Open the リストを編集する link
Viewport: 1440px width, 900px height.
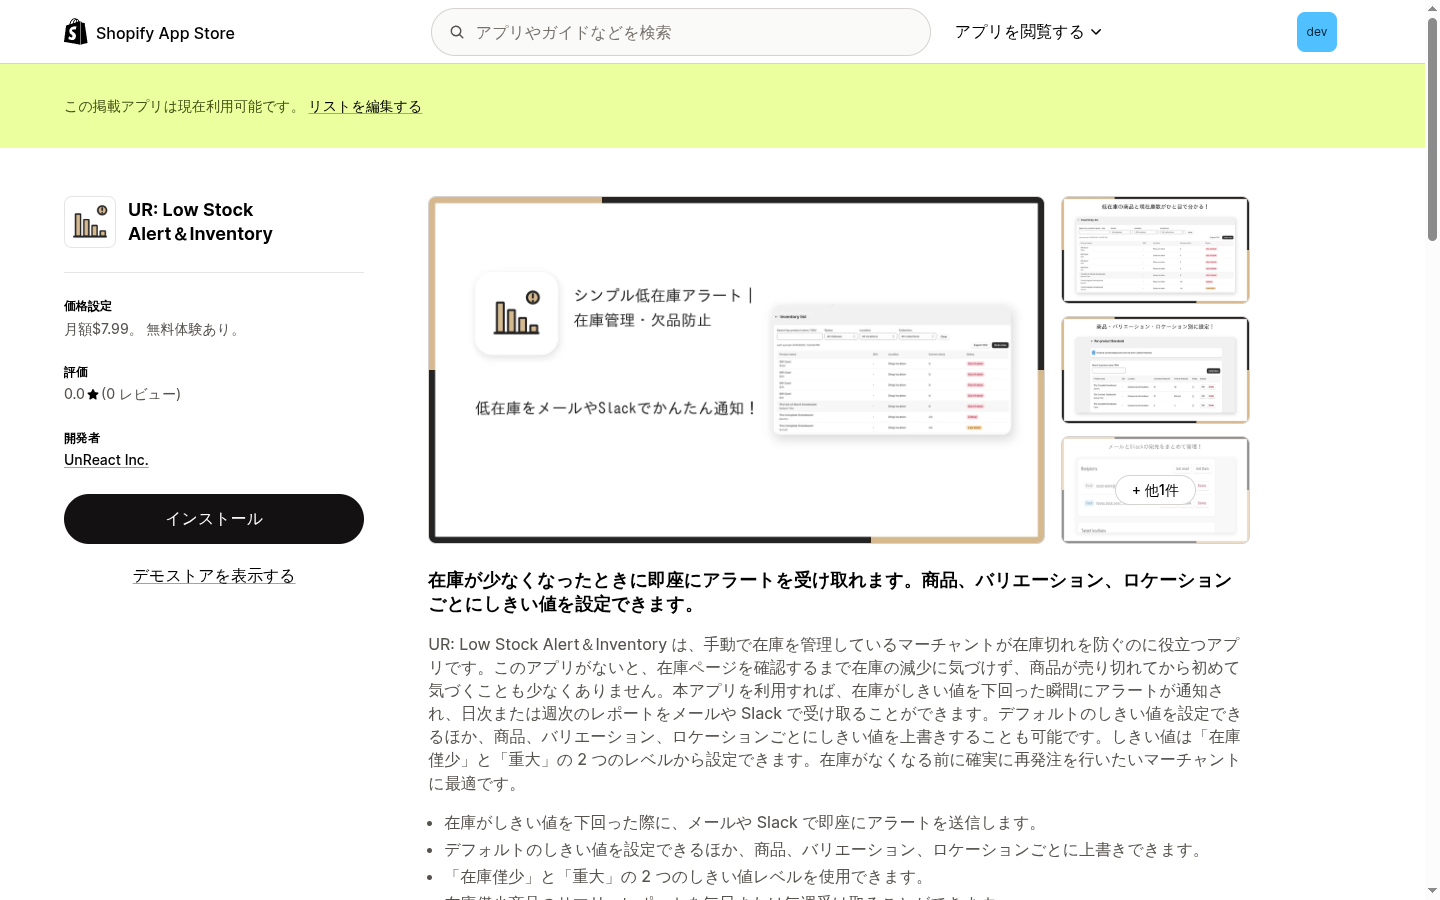[365, 106]
